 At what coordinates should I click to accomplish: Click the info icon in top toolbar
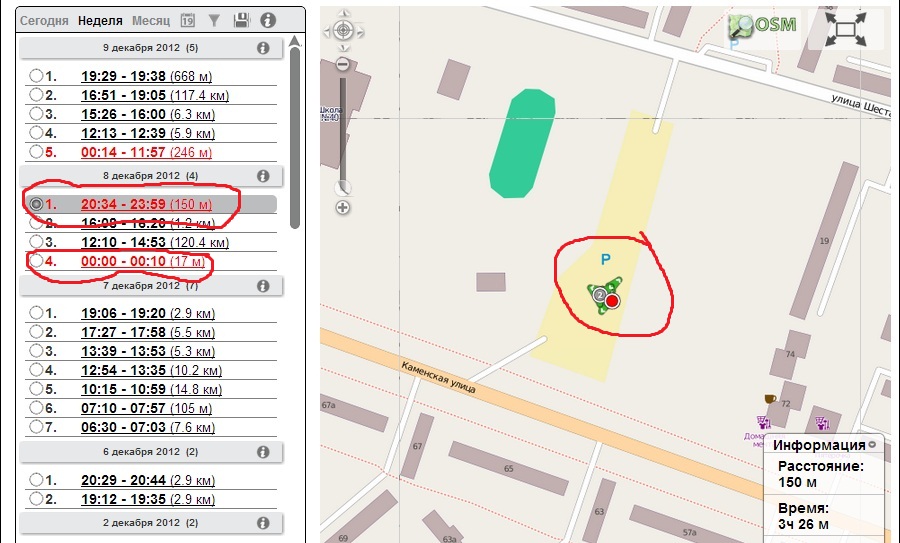(x=267, y=20)
